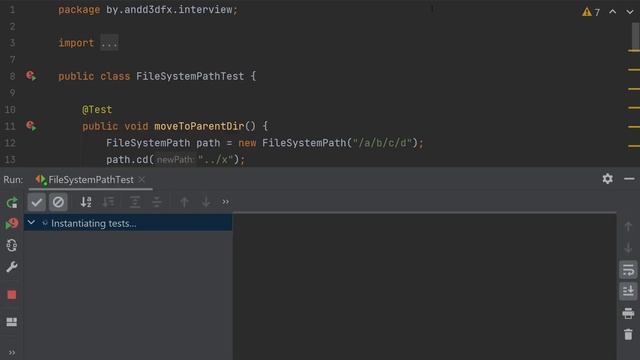Image resolution: width=640 pixels, height=360 pixels.
Task: Open the warnings inspection indicator
Action: point(591,12)
